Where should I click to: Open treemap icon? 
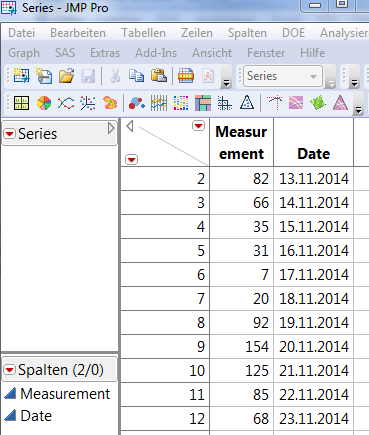click(x=203, y=103)
